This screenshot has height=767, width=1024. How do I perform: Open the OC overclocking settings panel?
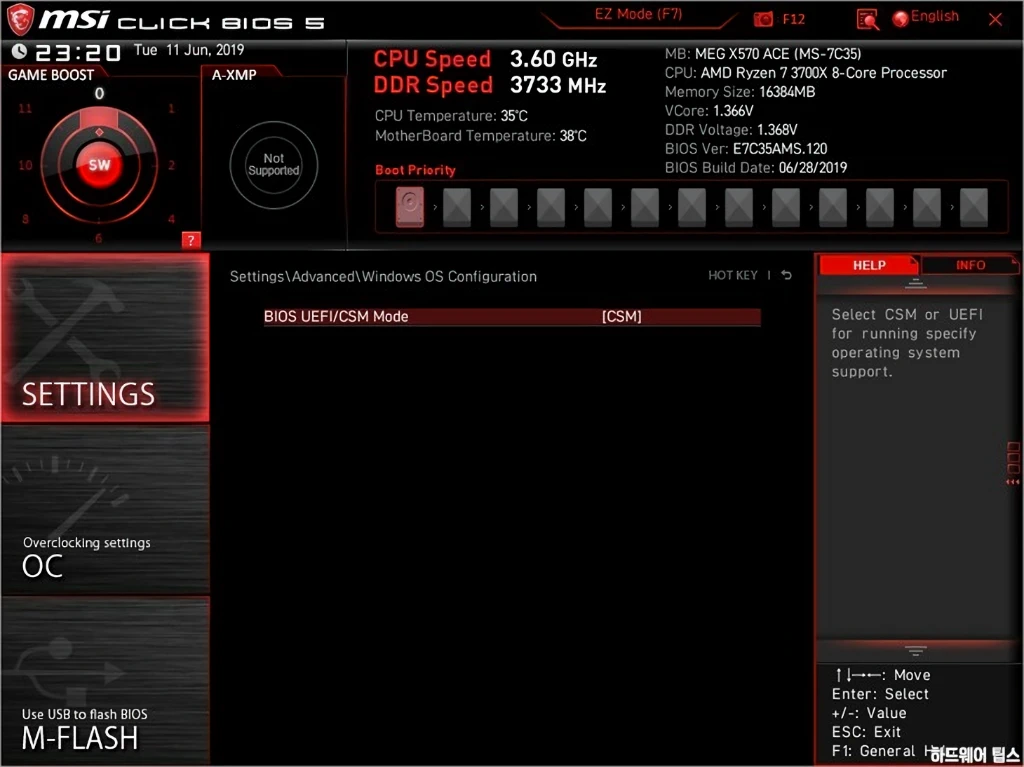(105, 510)
